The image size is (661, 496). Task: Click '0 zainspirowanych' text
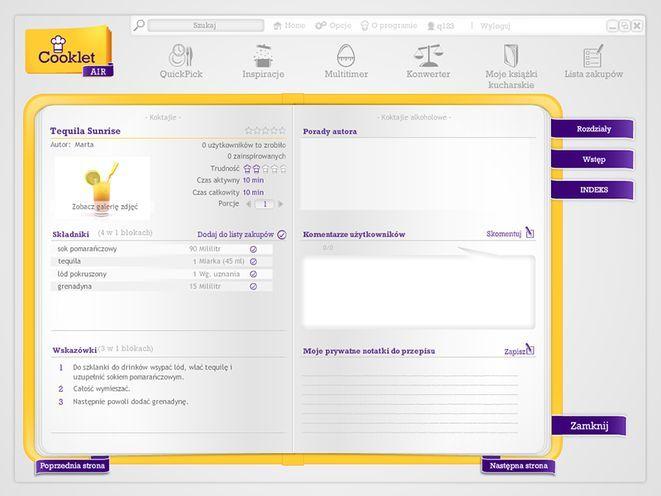(256, 156)
